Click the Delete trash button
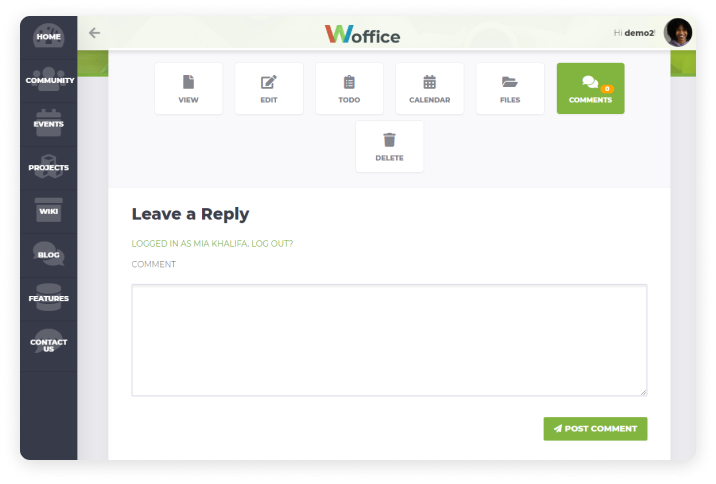Image resolution: width=716 pixels, height=484 pixels. click(390, 147)
